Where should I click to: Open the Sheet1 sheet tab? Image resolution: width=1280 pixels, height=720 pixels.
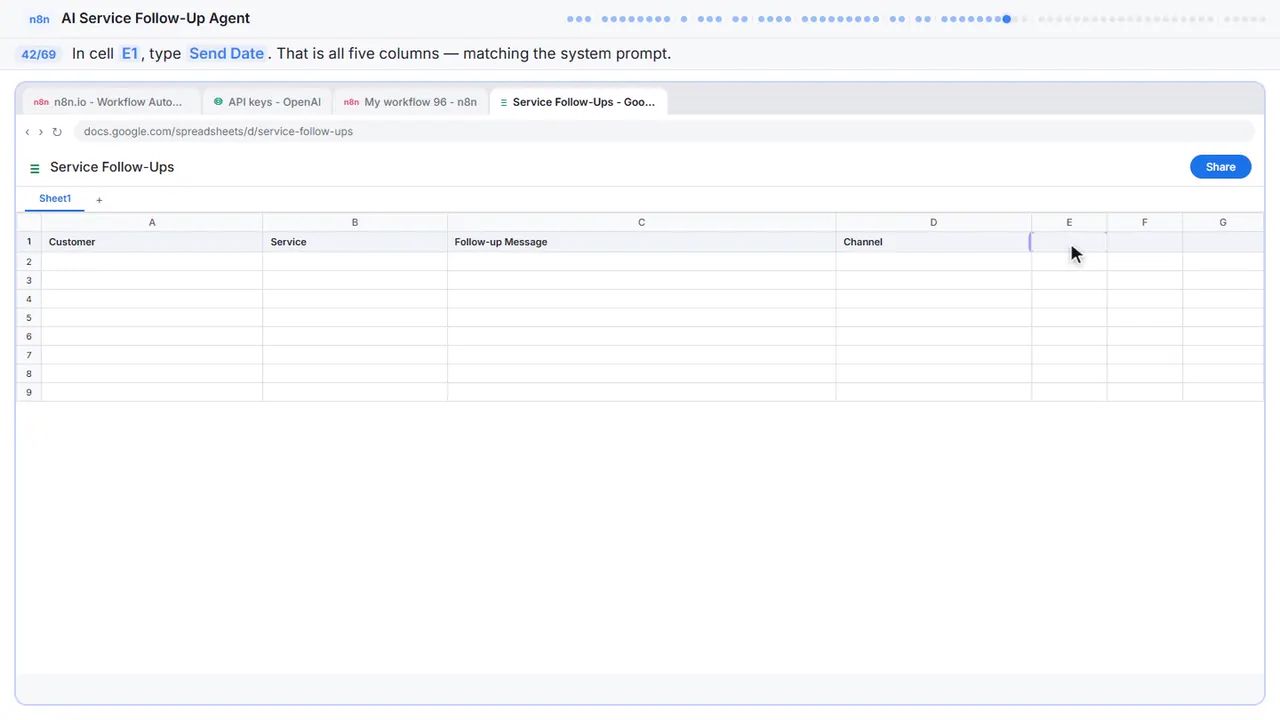pos(55,199)
